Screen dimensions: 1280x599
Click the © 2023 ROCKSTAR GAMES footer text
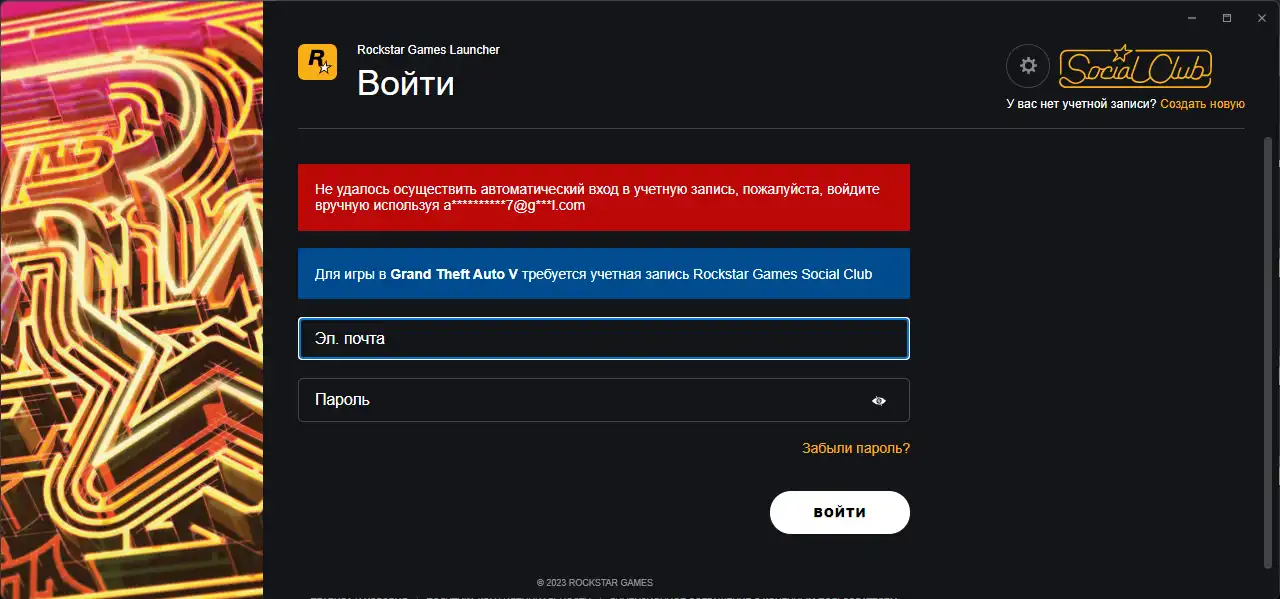click(x=595, y=582)
